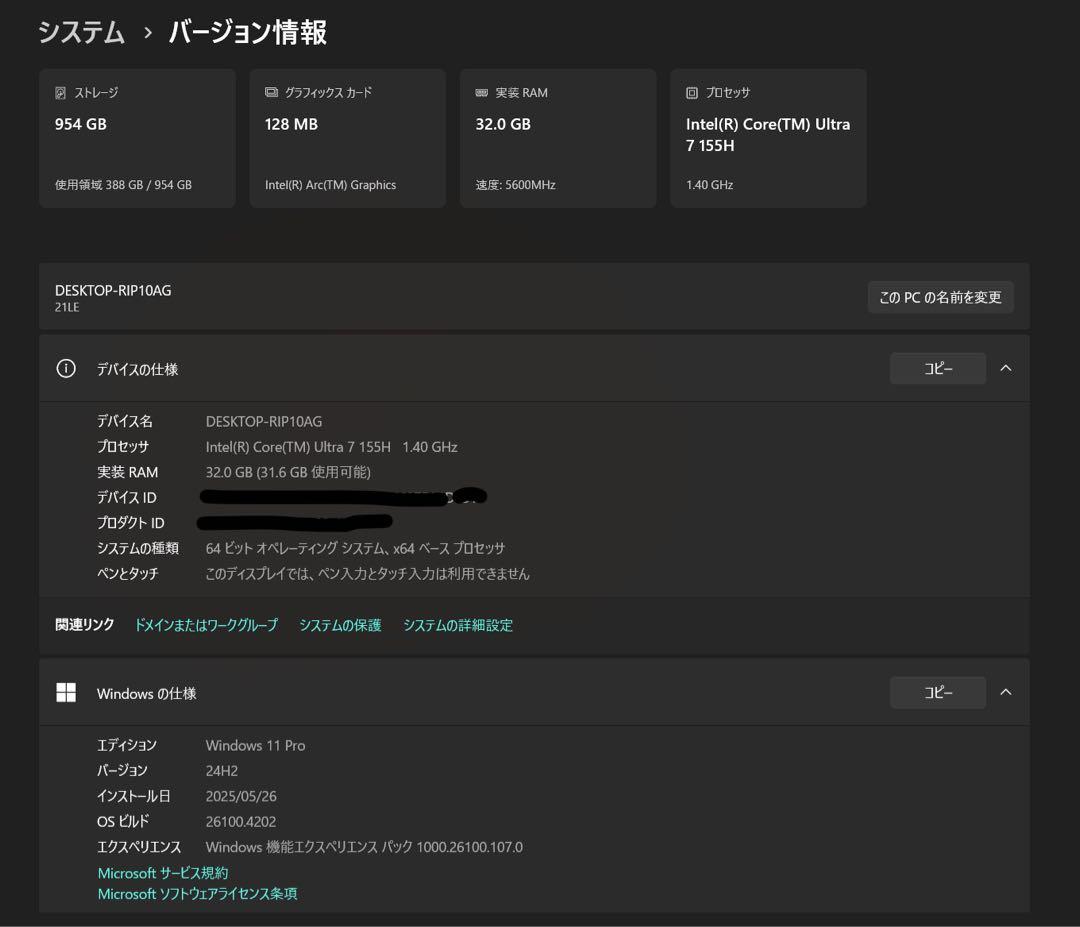The height and width of the screenshot is (927, 1080).
Task: Open the Microsoft サービス規約 link
Action: 162,872
